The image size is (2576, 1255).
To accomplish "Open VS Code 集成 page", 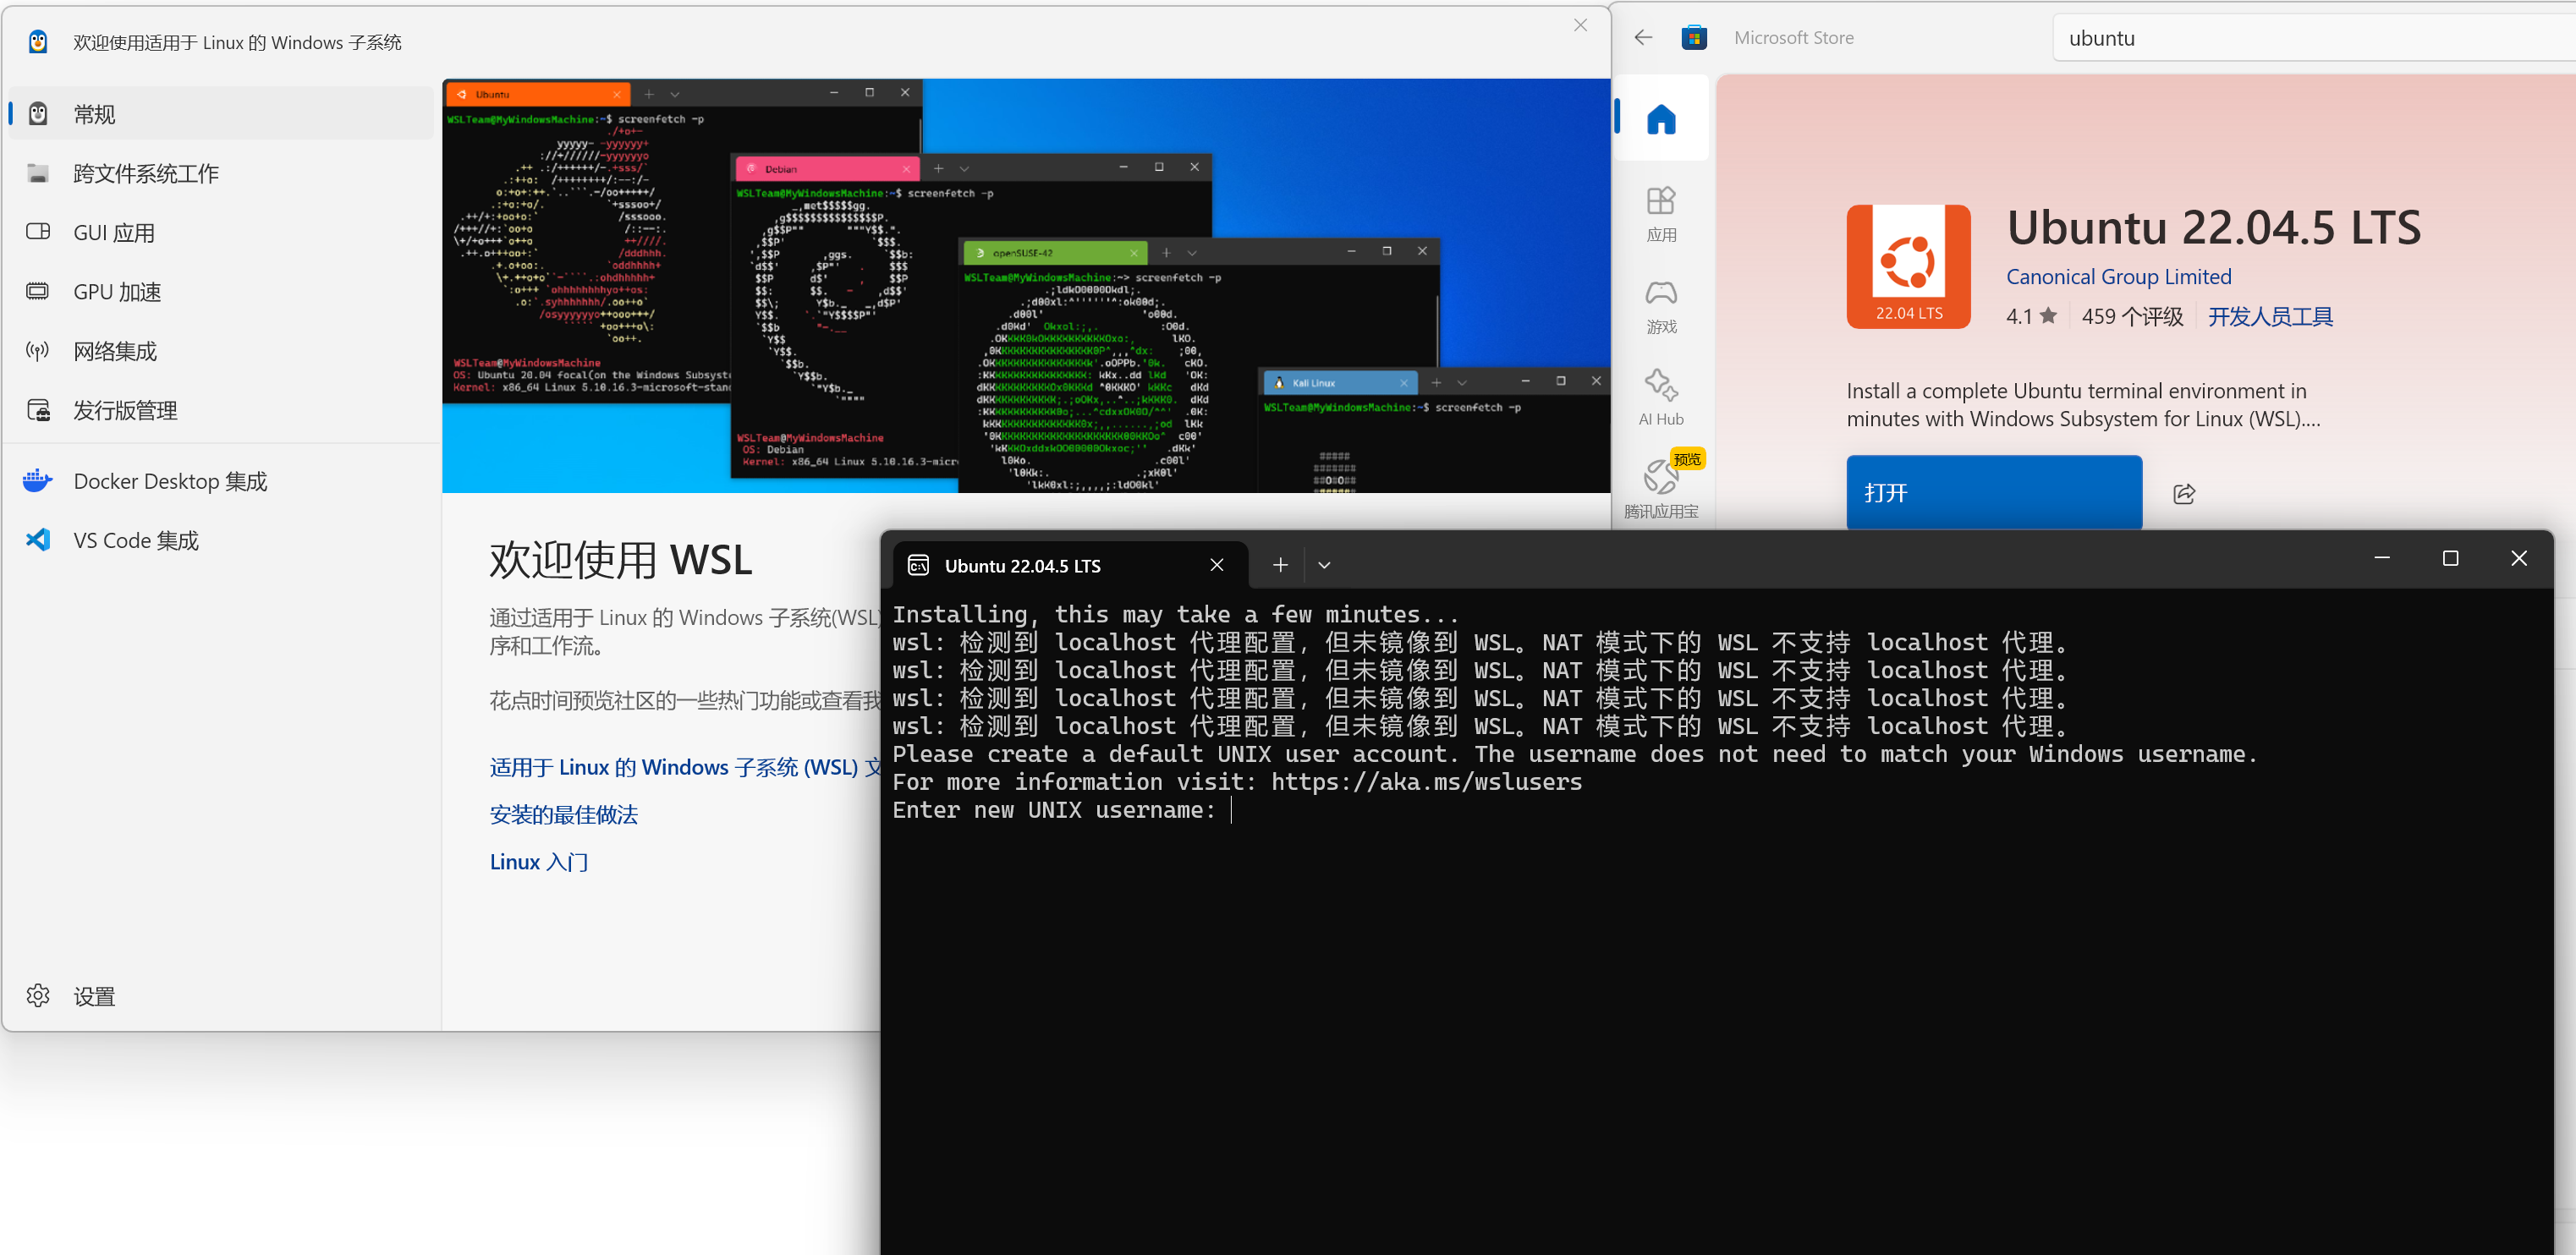I will tap(136, 541).
